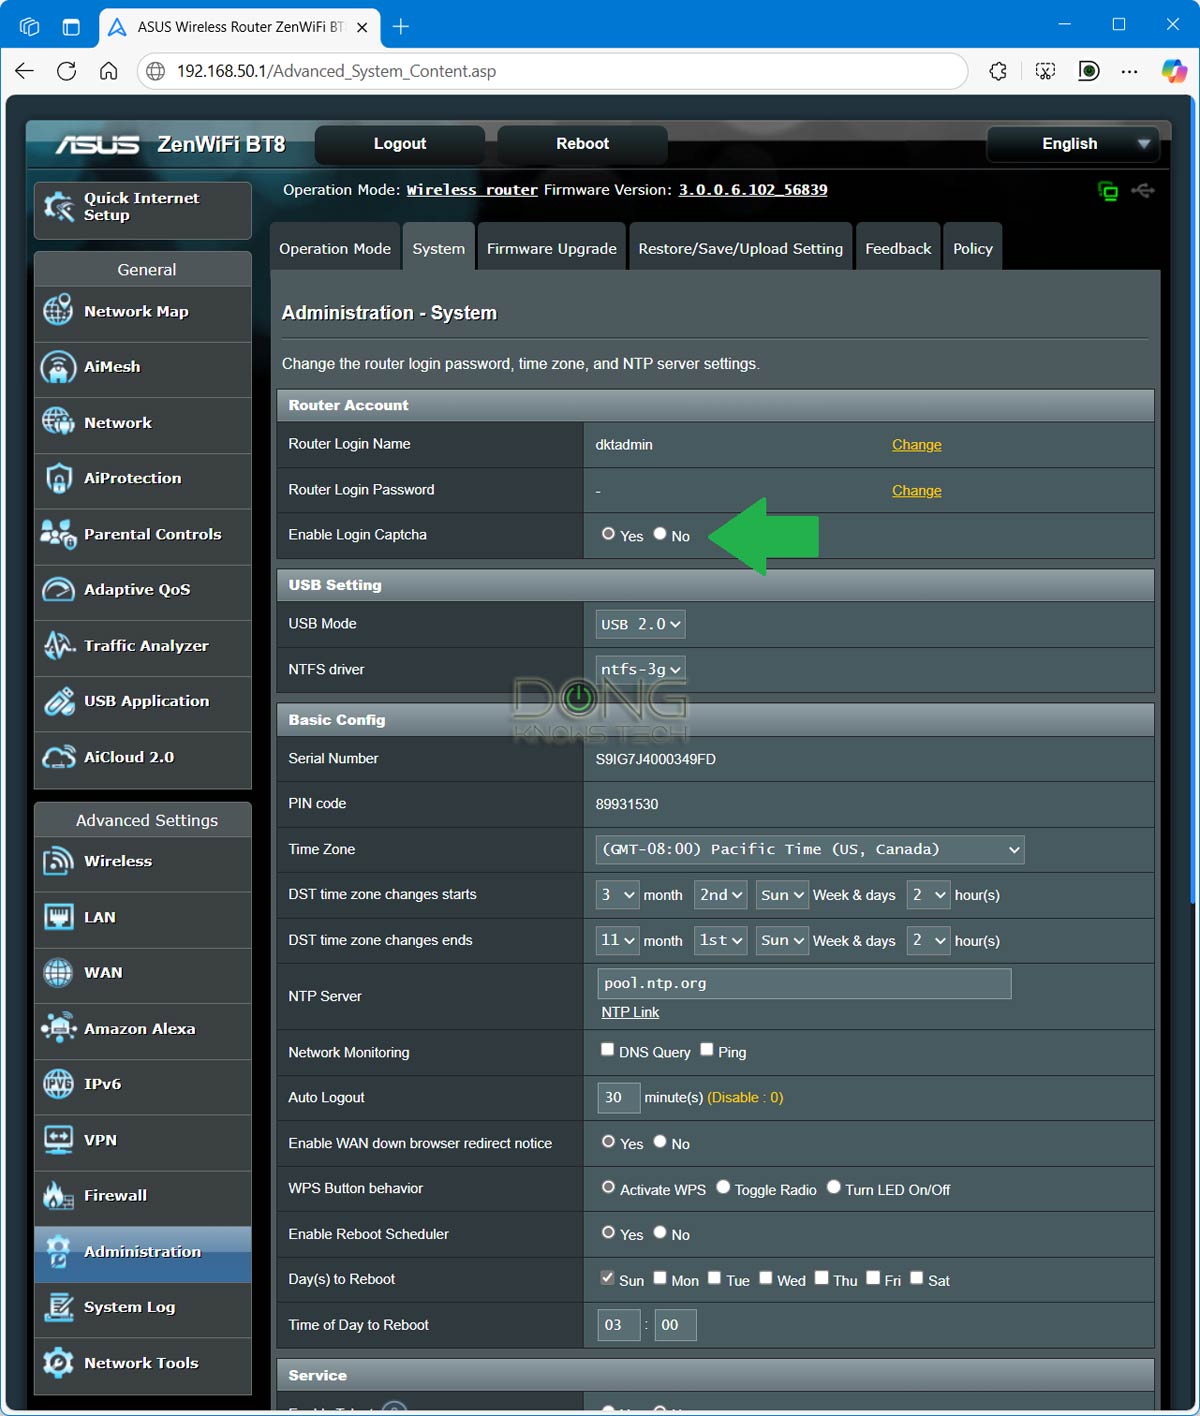Select the Quick Internet Setup icon
This screenshot has width=1200, height=1416.
(x=60, y=207)
